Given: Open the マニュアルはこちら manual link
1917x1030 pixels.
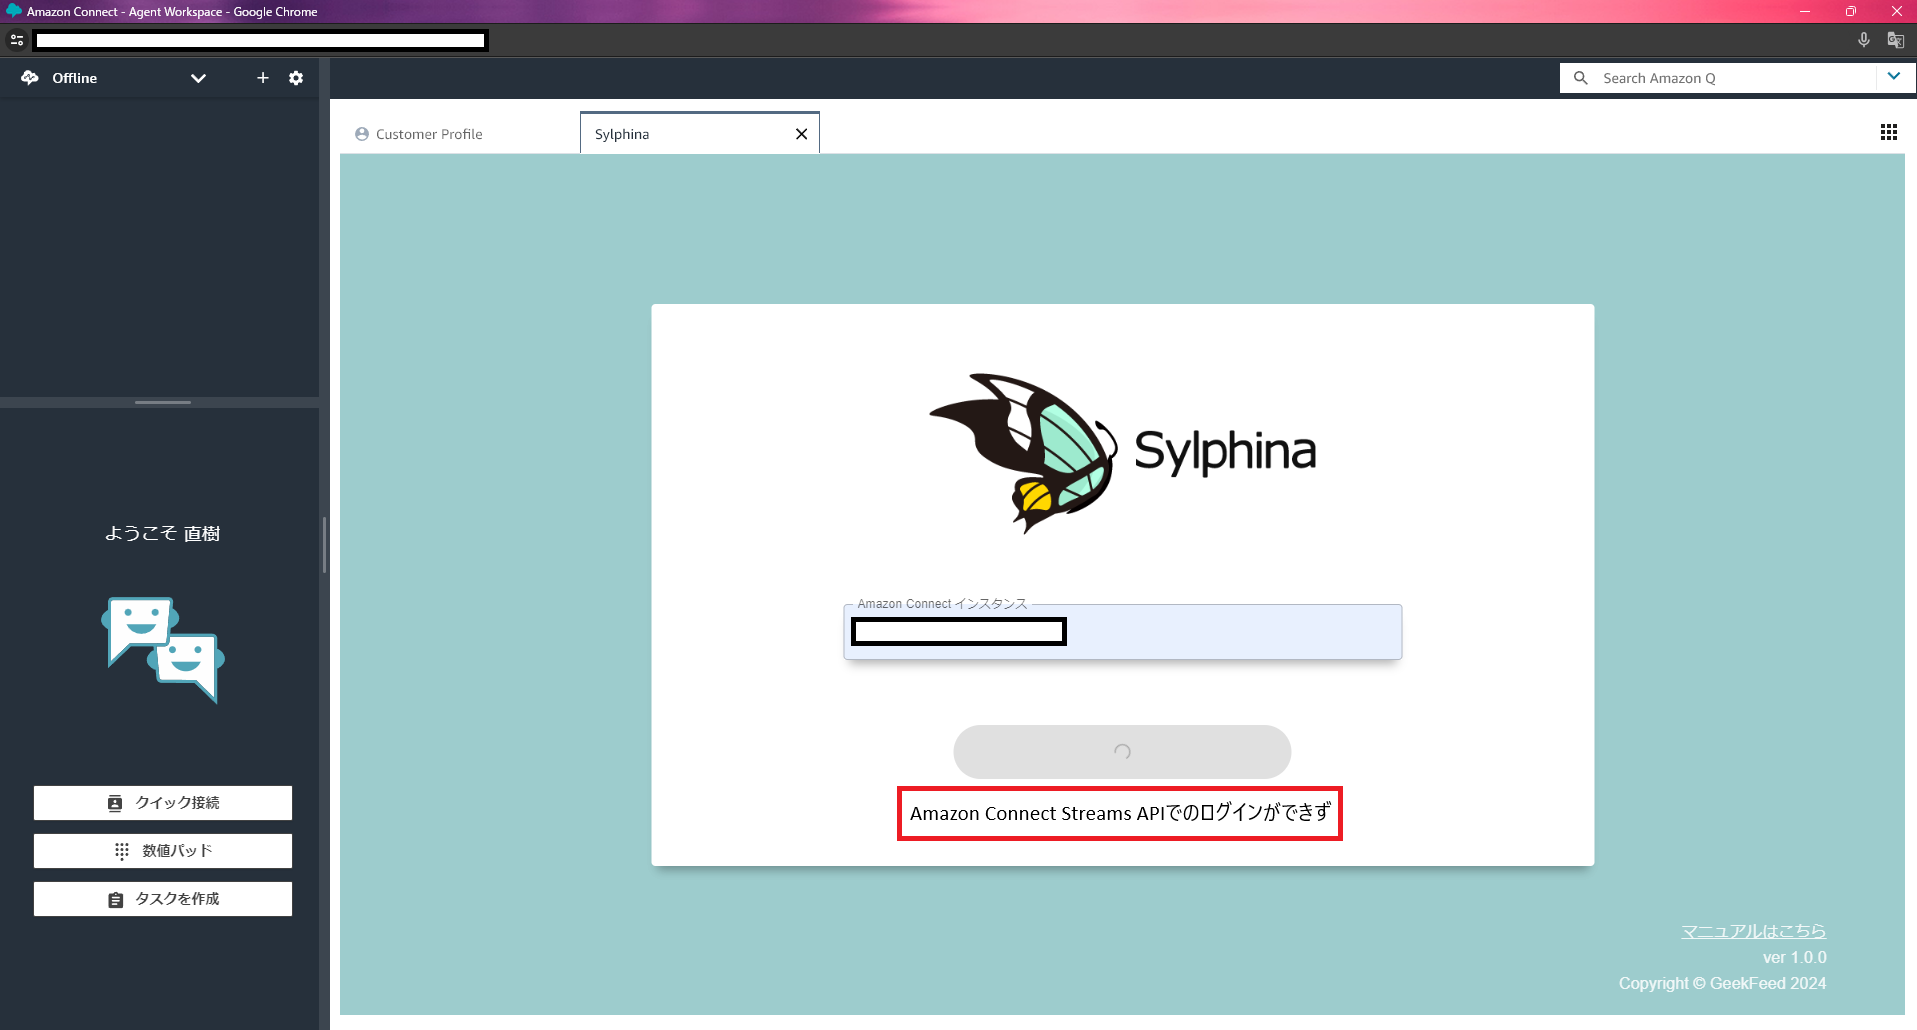Looking at the screenshot, I should [x=1752, y=930].
